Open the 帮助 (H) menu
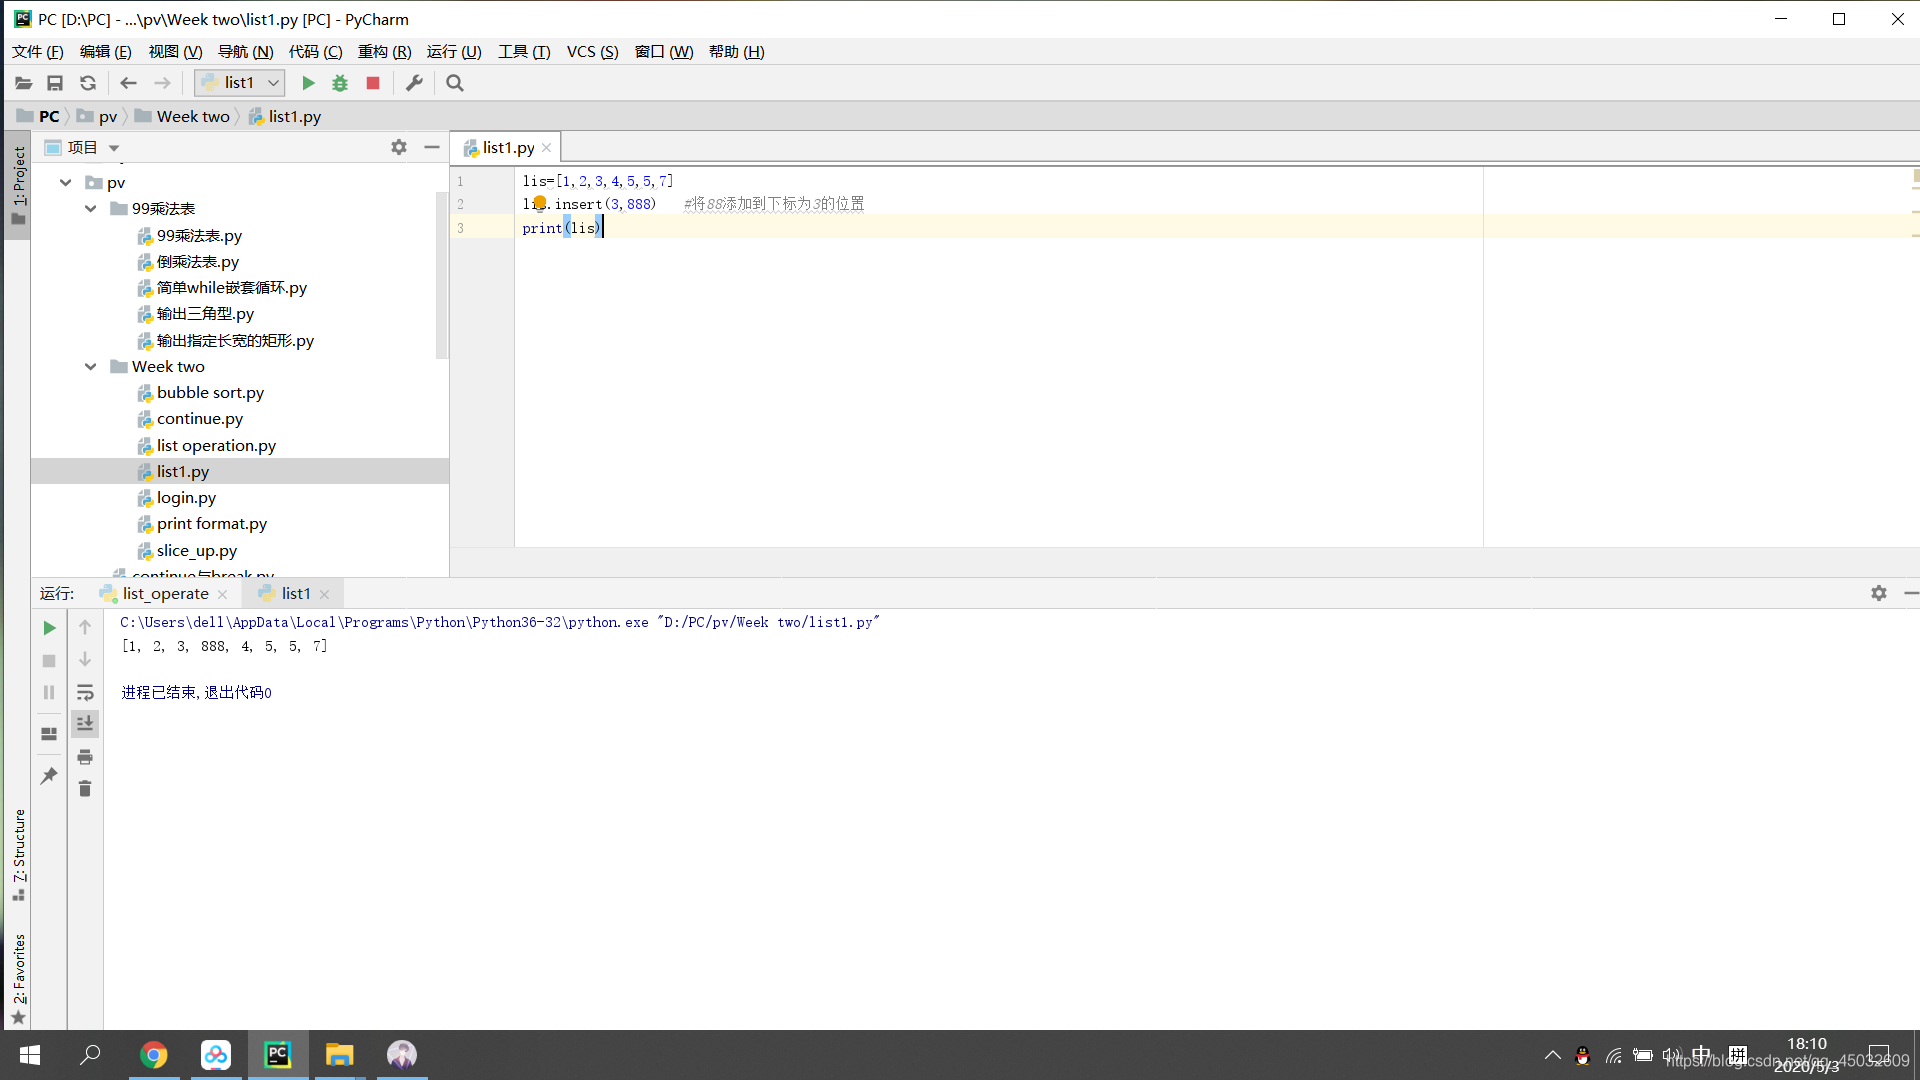The image size is (1920, 1080). pyautogui.click(x=737, y=52)
